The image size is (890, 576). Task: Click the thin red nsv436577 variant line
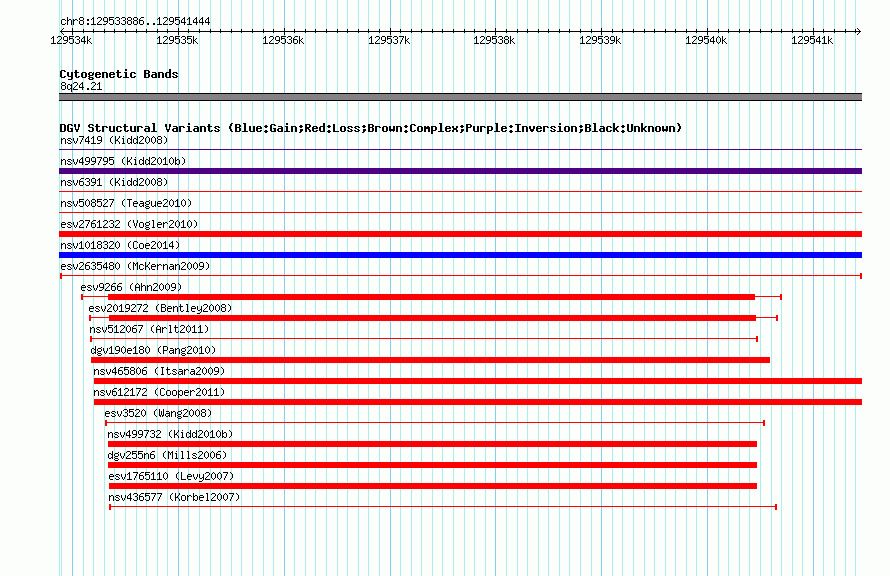[443, 507]
